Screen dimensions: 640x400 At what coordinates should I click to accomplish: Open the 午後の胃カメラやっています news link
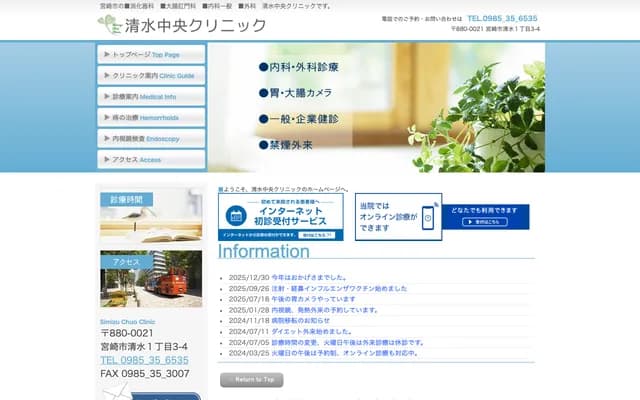tap(313, 299)
